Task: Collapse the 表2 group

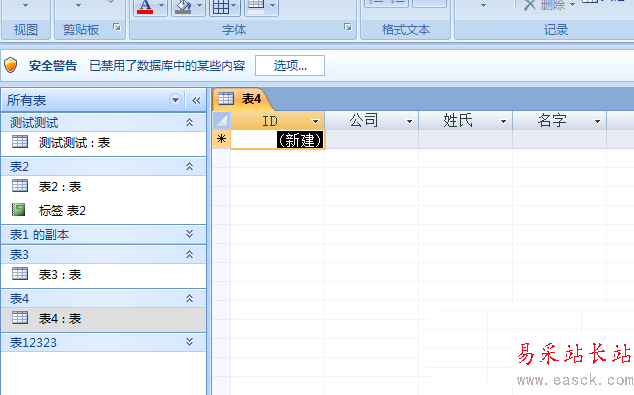Action: pyautogui.click(x=189, y=167)
